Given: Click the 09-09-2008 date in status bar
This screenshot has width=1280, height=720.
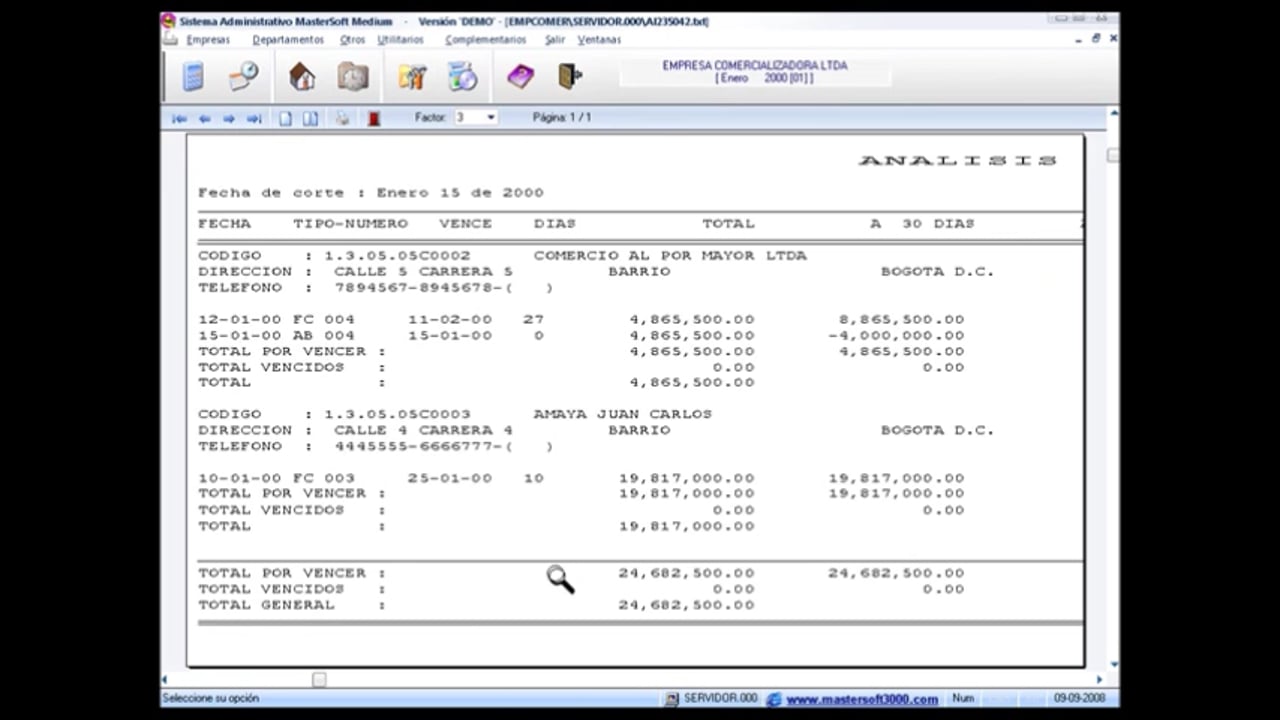Looking at the screenshot, I should 1080,699.
